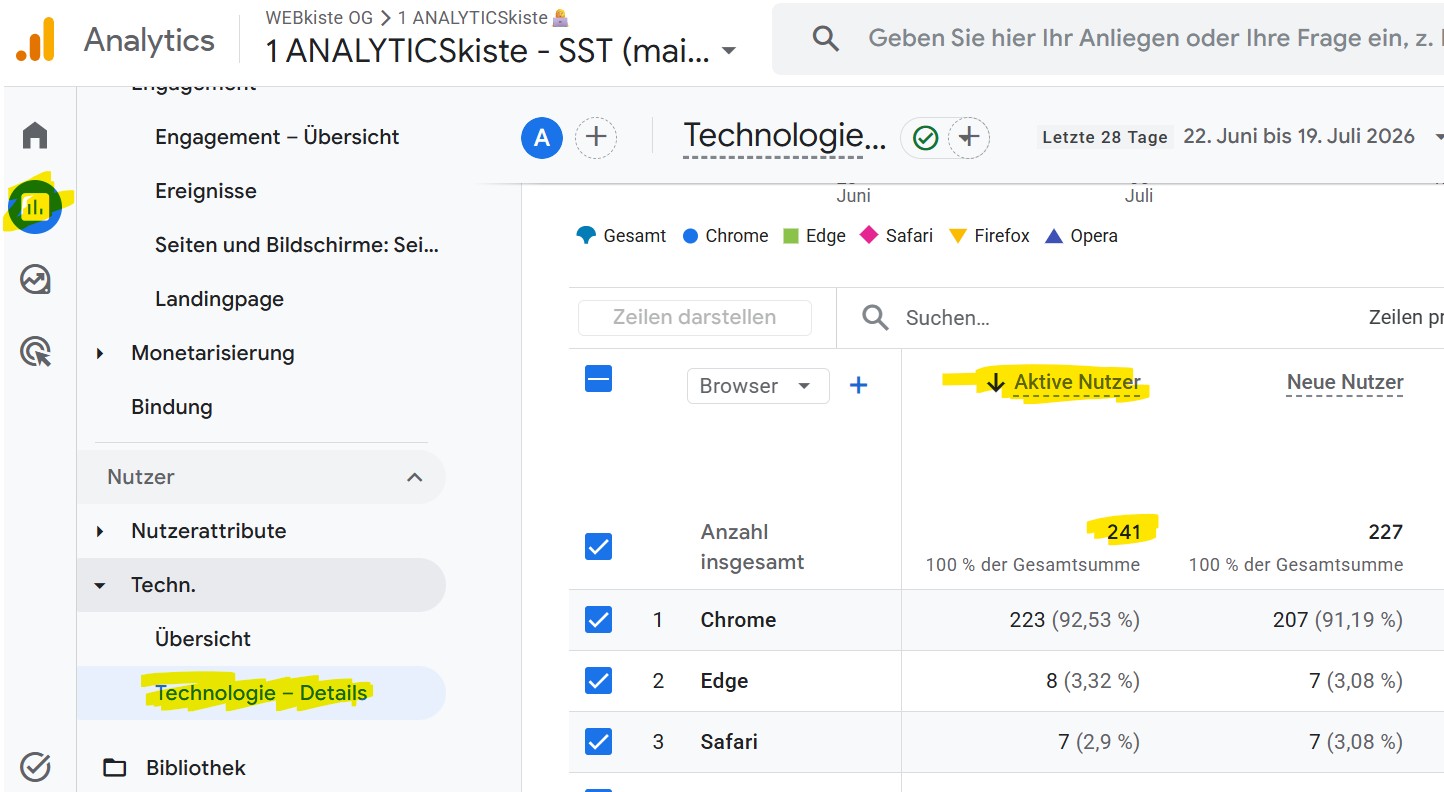Open the Explore icon in sidebar
1444x792 pixels.
click(x=35, y=280)
